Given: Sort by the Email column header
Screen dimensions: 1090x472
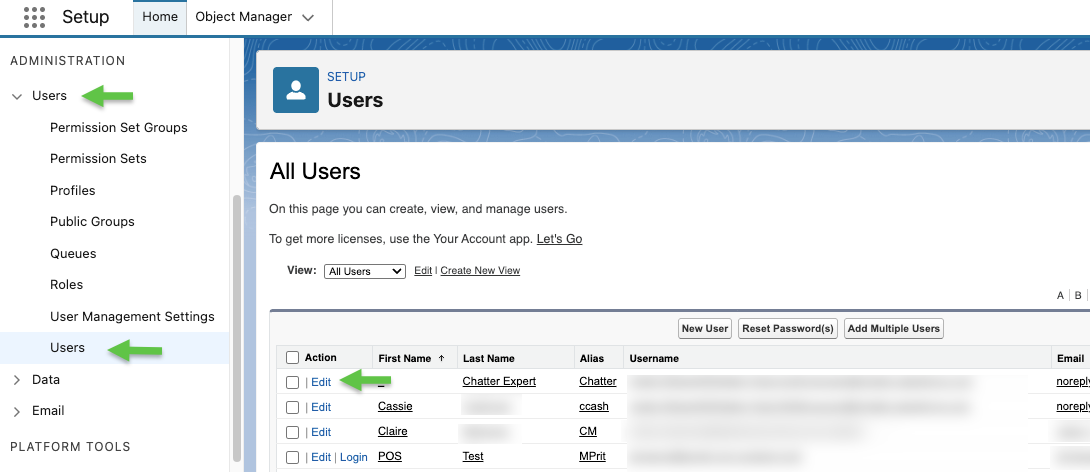Looking at the screenshot, I should tap(1071, 359).
